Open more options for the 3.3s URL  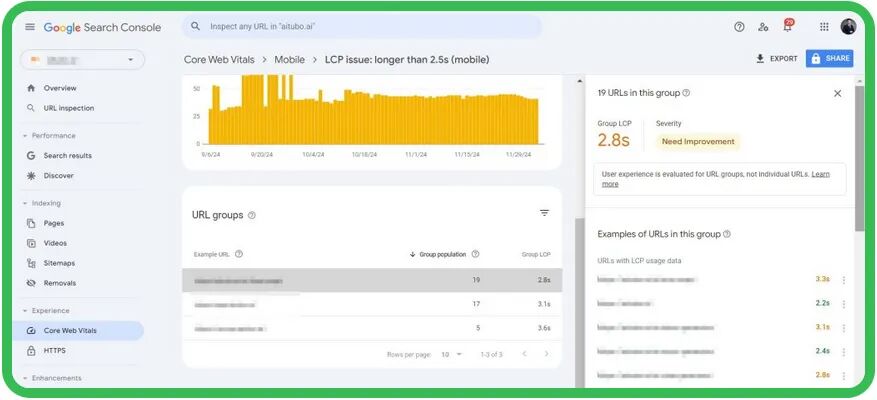click(843, 280)
